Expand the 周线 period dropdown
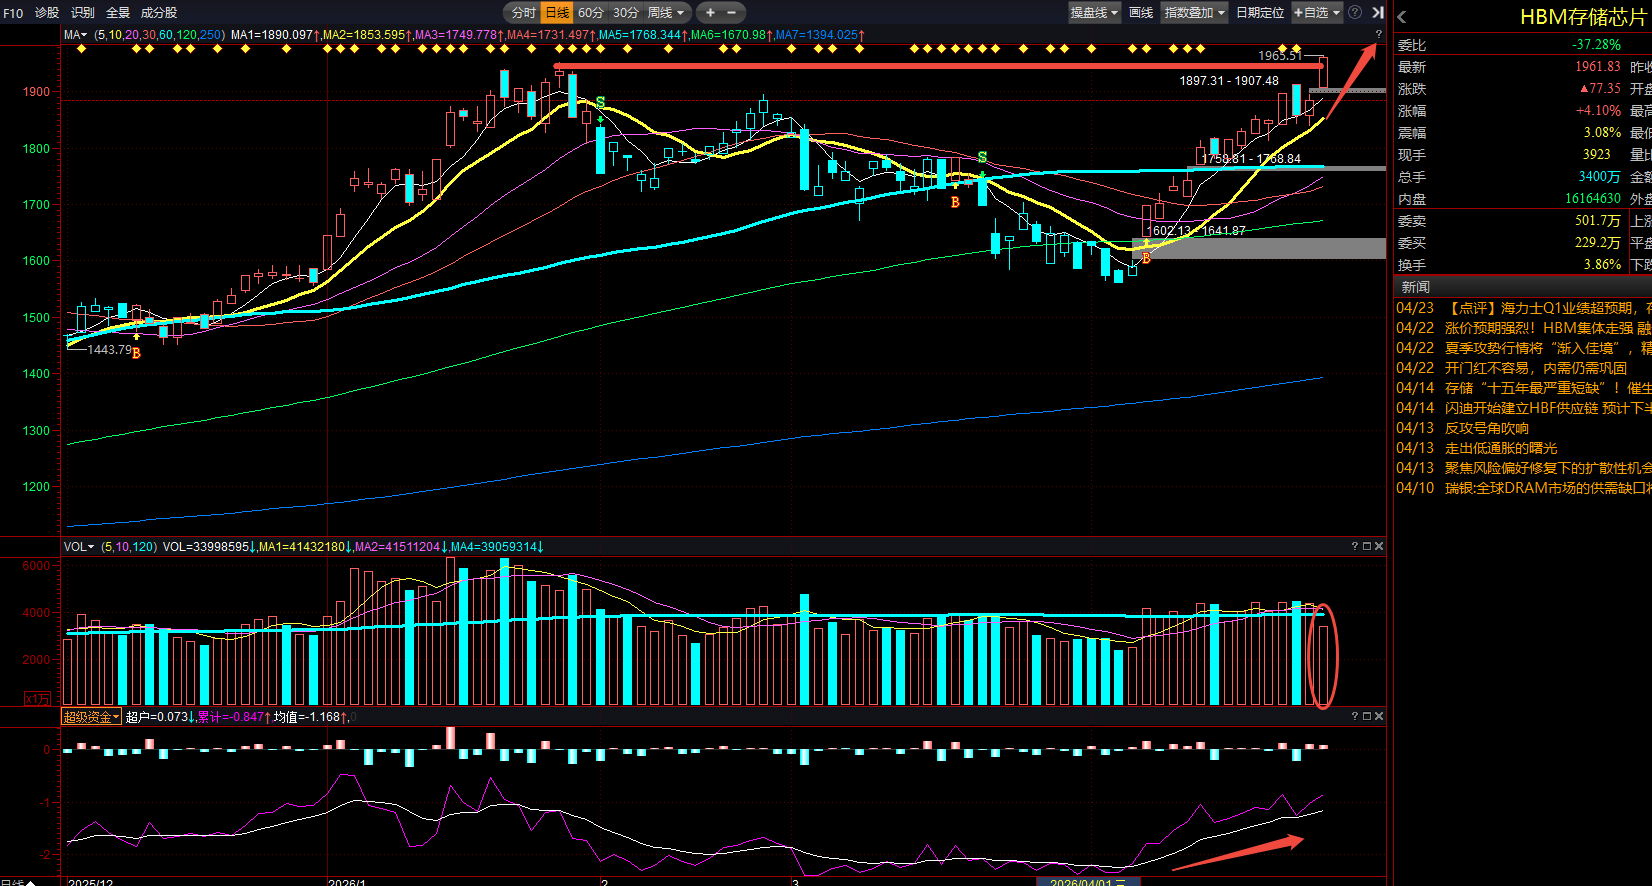The width and height of the screenshot is (1652, 886). point(666,13)
